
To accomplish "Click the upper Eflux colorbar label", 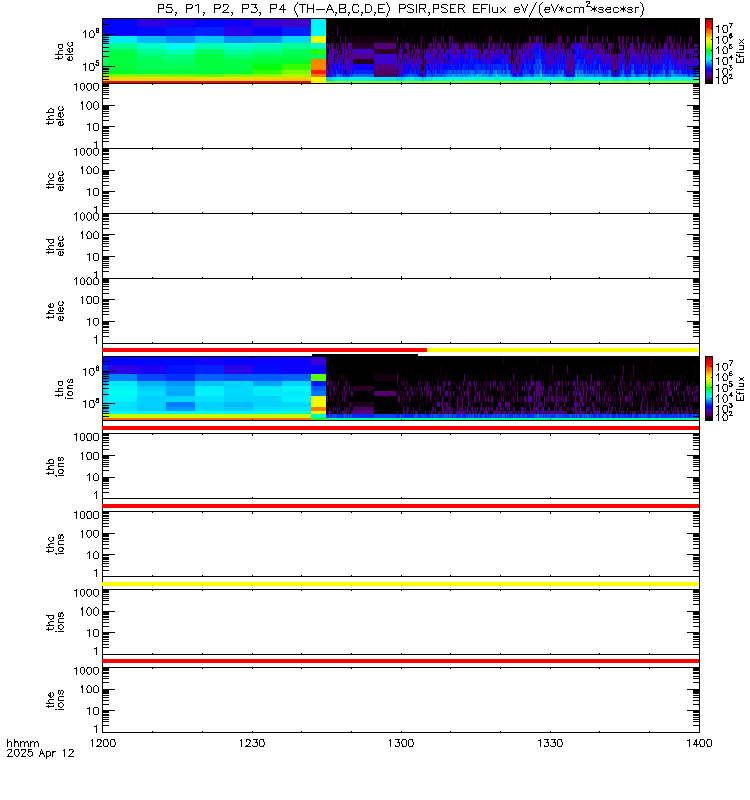I will pyautogui.click(x=740, y=51).
